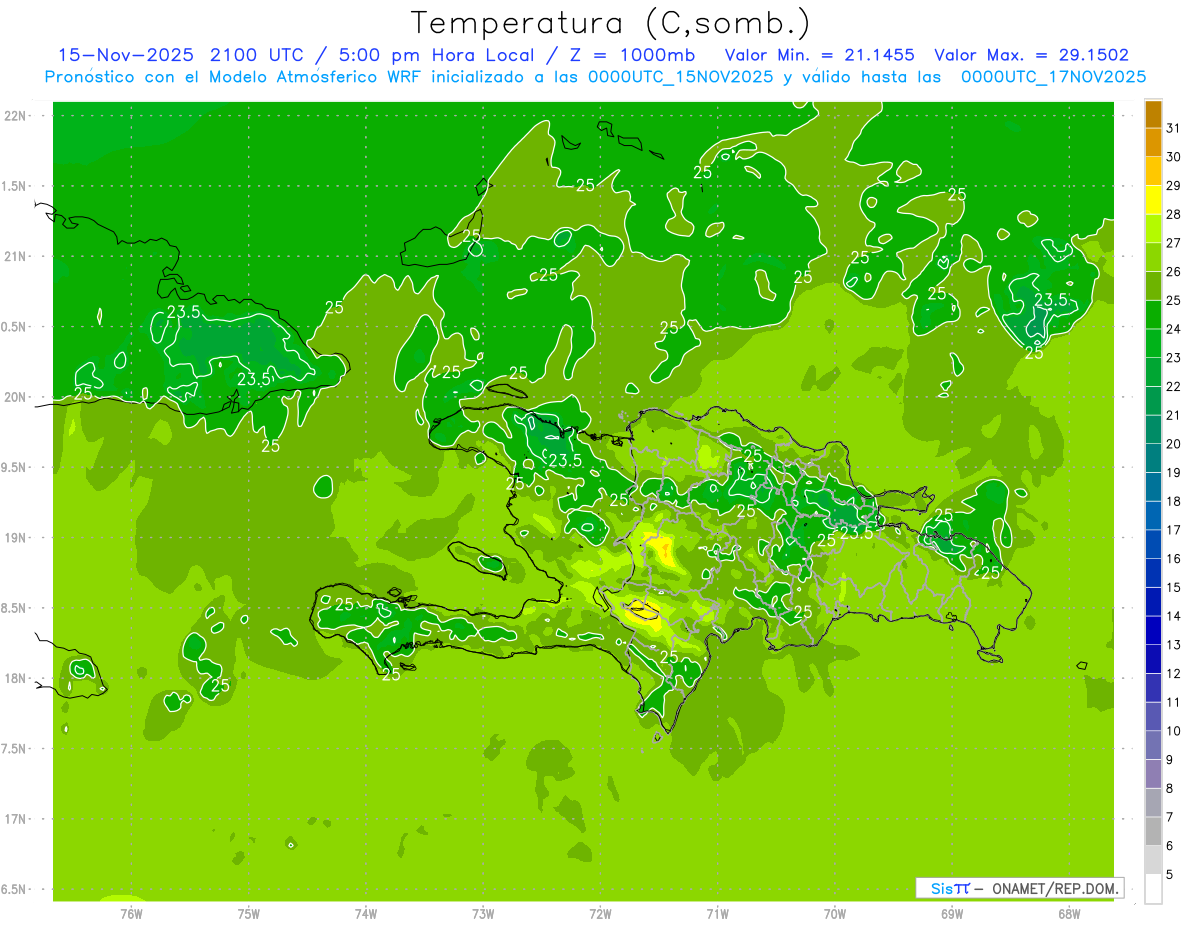Click the "75W" longitude axis label

click(249, 913)
